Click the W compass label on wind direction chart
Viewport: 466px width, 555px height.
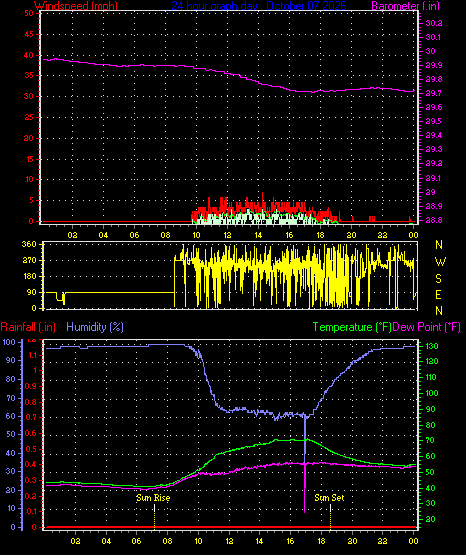pos(440,262)
